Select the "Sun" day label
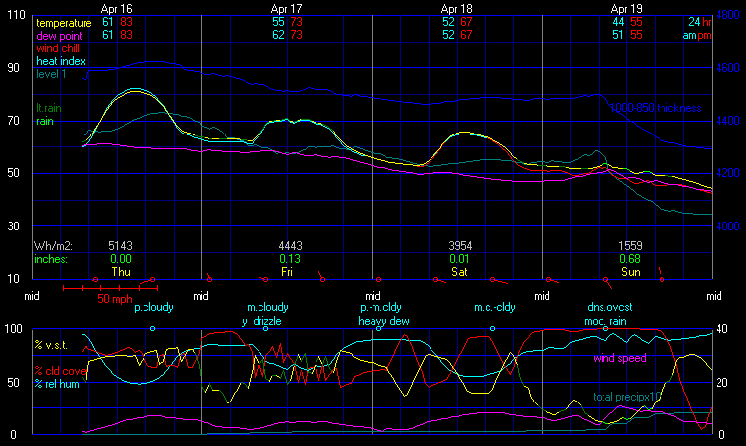This screenshot has width=746, height=446. coord(631,272)
